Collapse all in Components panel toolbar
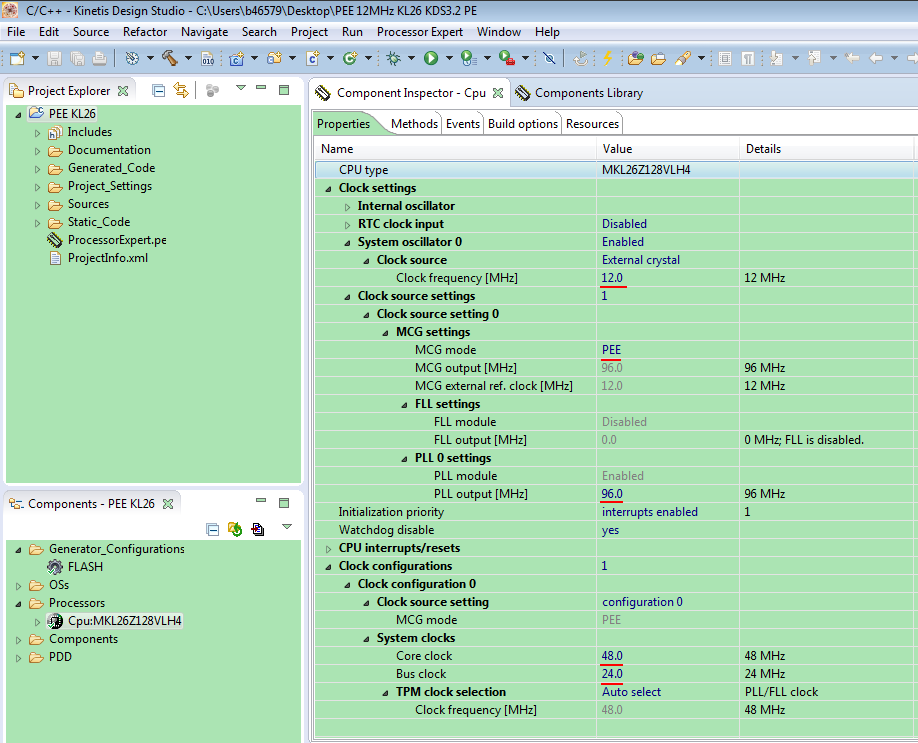This screenshot has width=918, height=743. pos(213,529)
